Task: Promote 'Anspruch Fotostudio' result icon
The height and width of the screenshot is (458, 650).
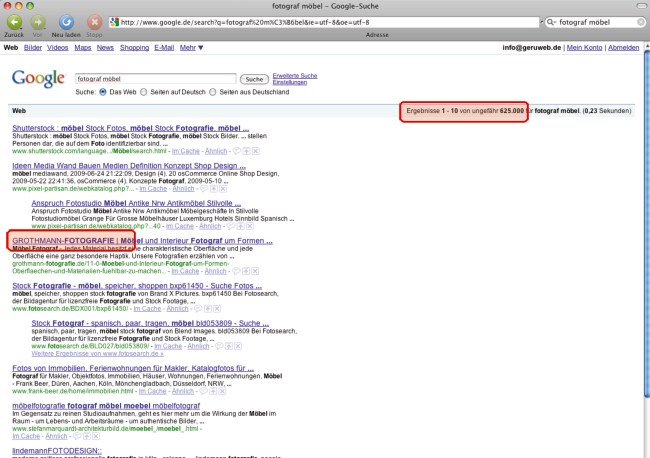Action: point(240,226)
